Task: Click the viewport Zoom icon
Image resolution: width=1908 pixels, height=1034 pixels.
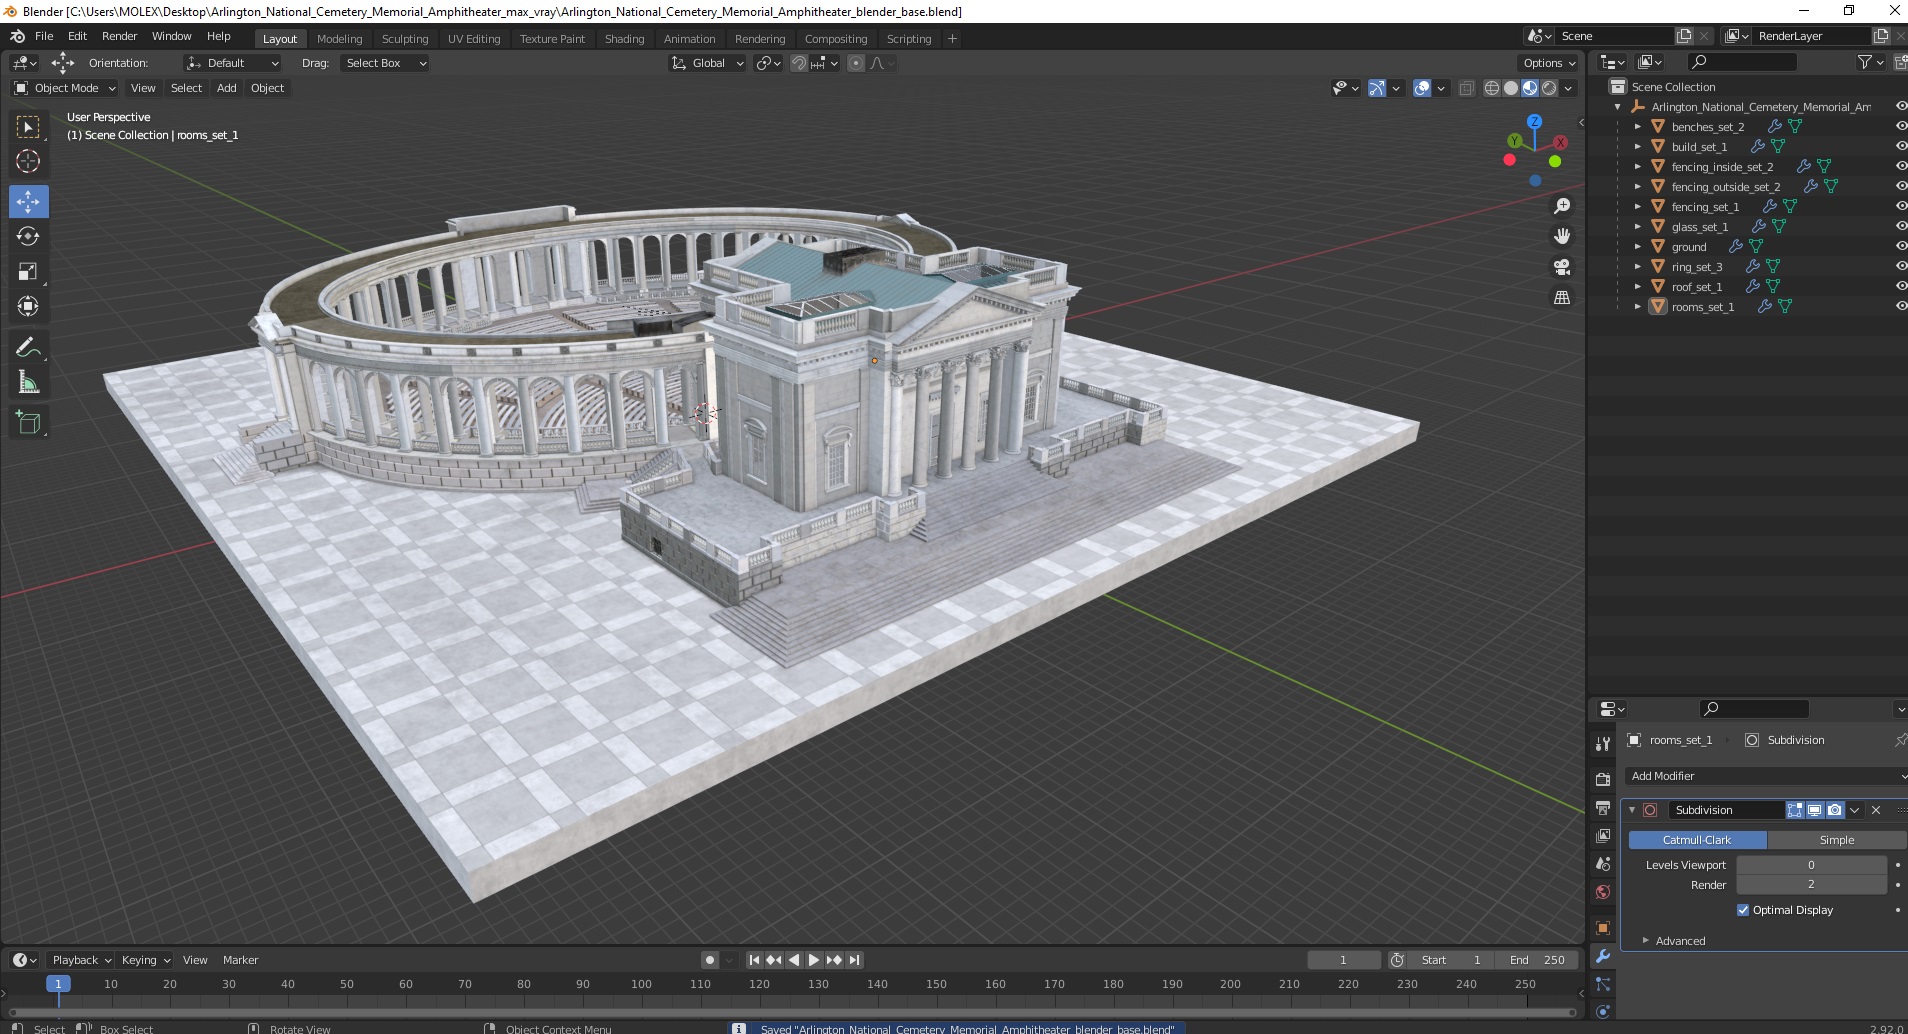Action: pos(1561,206)
